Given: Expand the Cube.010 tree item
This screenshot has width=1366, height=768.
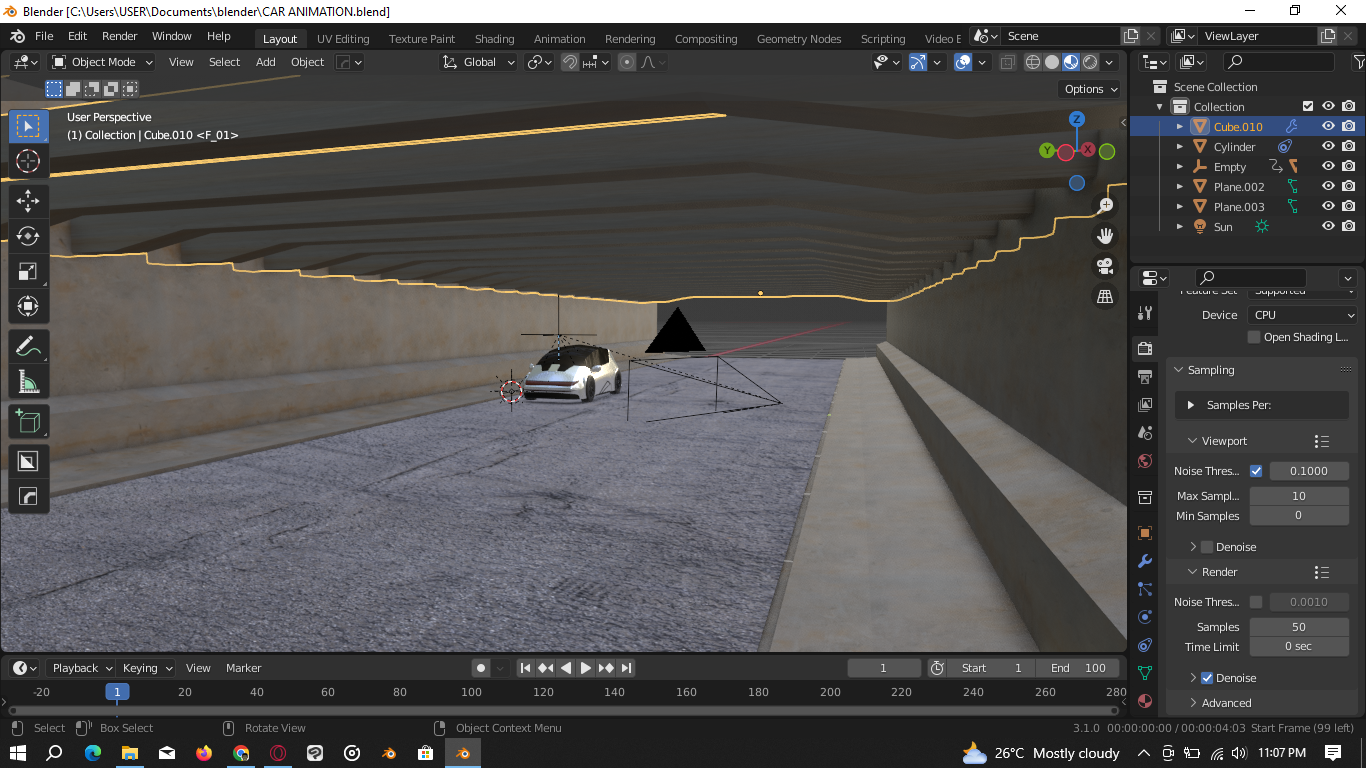Looking at the screenshot, I should click(x=1180, y=127).
